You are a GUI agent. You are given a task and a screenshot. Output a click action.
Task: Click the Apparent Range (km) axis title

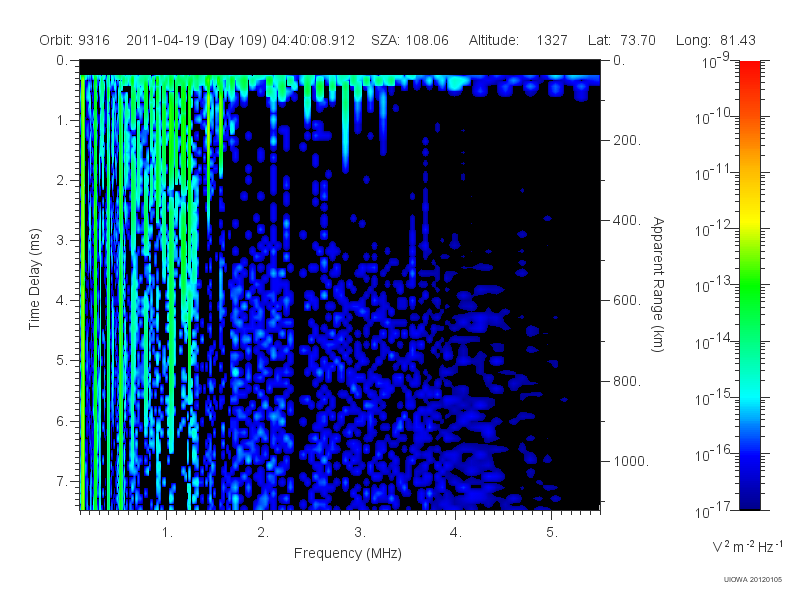(x=658, y=284)
